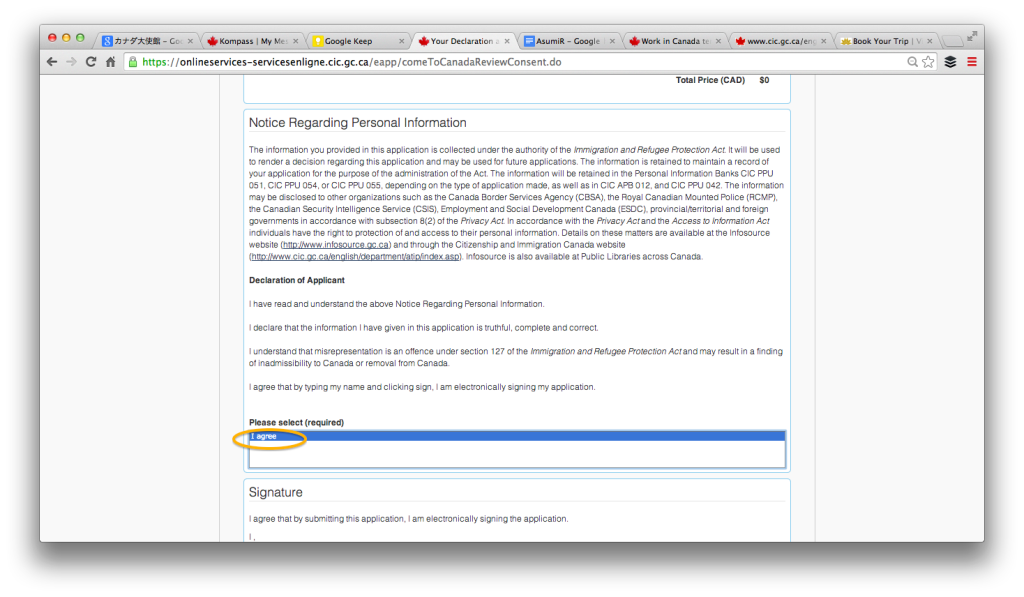Click the green padlock security icon
The image size is (1024, 597).
click(x=133, y=62)
